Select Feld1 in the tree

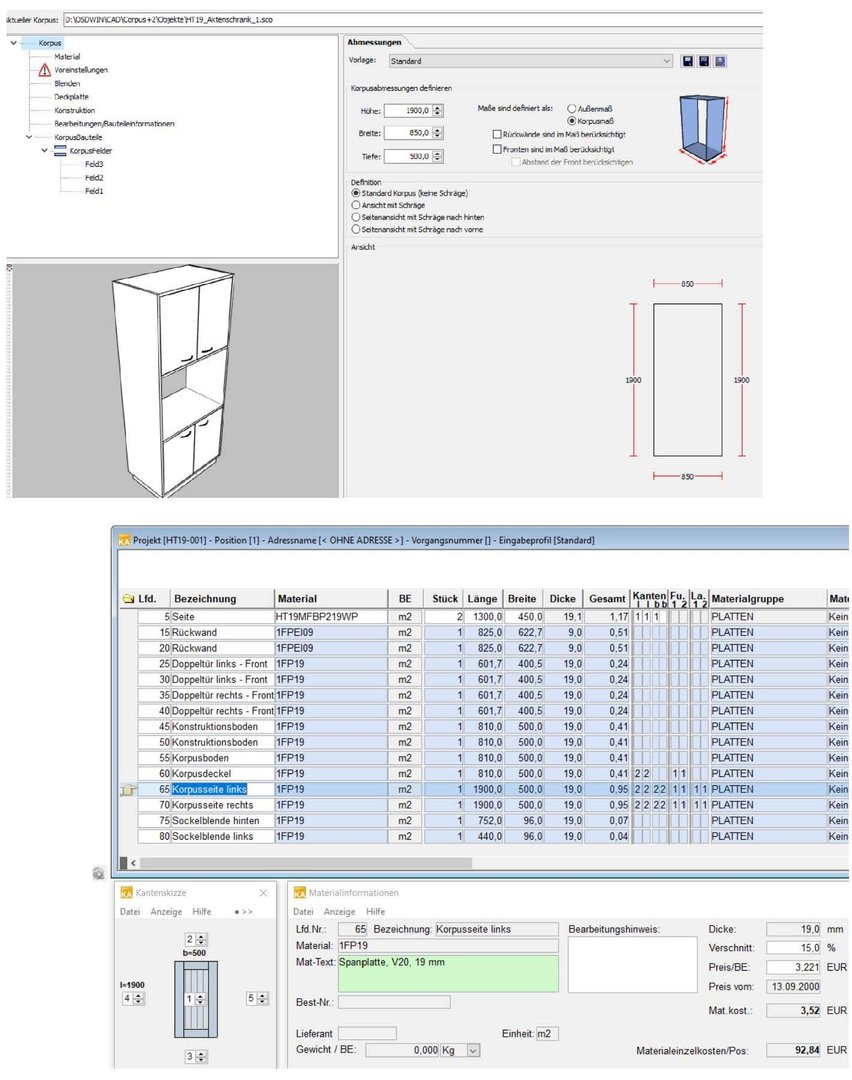(x=94, y=191)
